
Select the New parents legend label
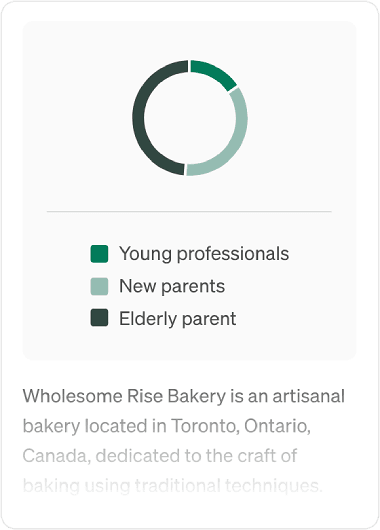click(x=172, y=286)
